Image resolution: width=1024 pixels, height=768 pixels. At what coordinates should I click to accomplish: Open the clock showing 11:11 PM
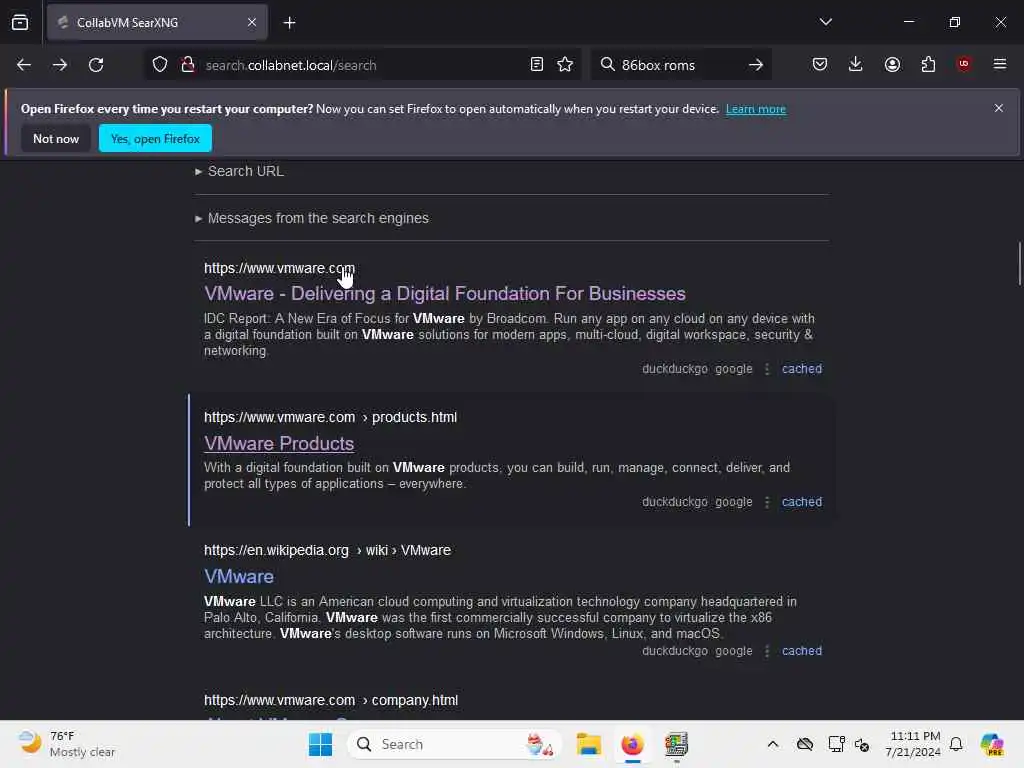(x=914, y=744)
